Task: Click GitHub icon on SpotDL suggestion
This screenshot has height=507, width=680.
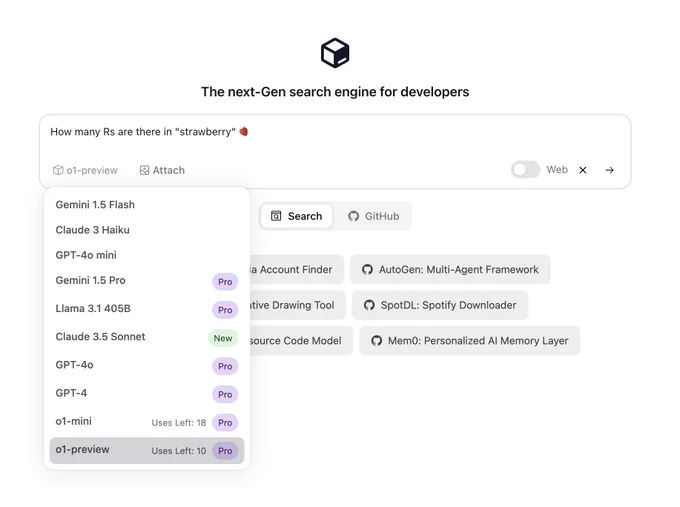Action: [x=369, y=305]
